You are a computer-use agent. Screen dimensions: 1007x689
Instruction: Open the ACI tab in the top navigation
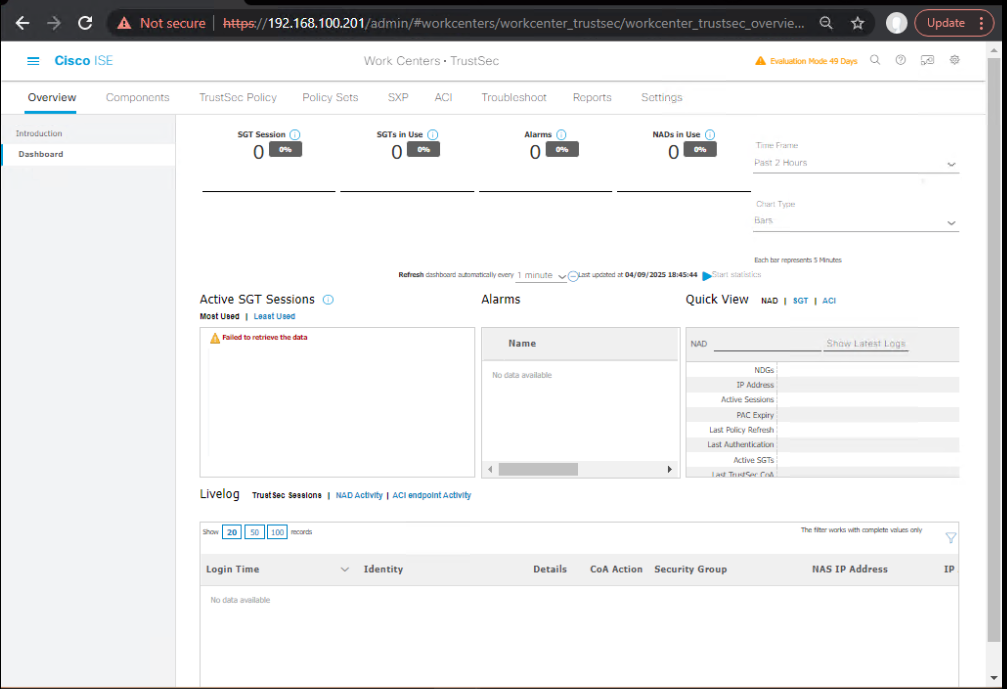[x=443, y=98]
